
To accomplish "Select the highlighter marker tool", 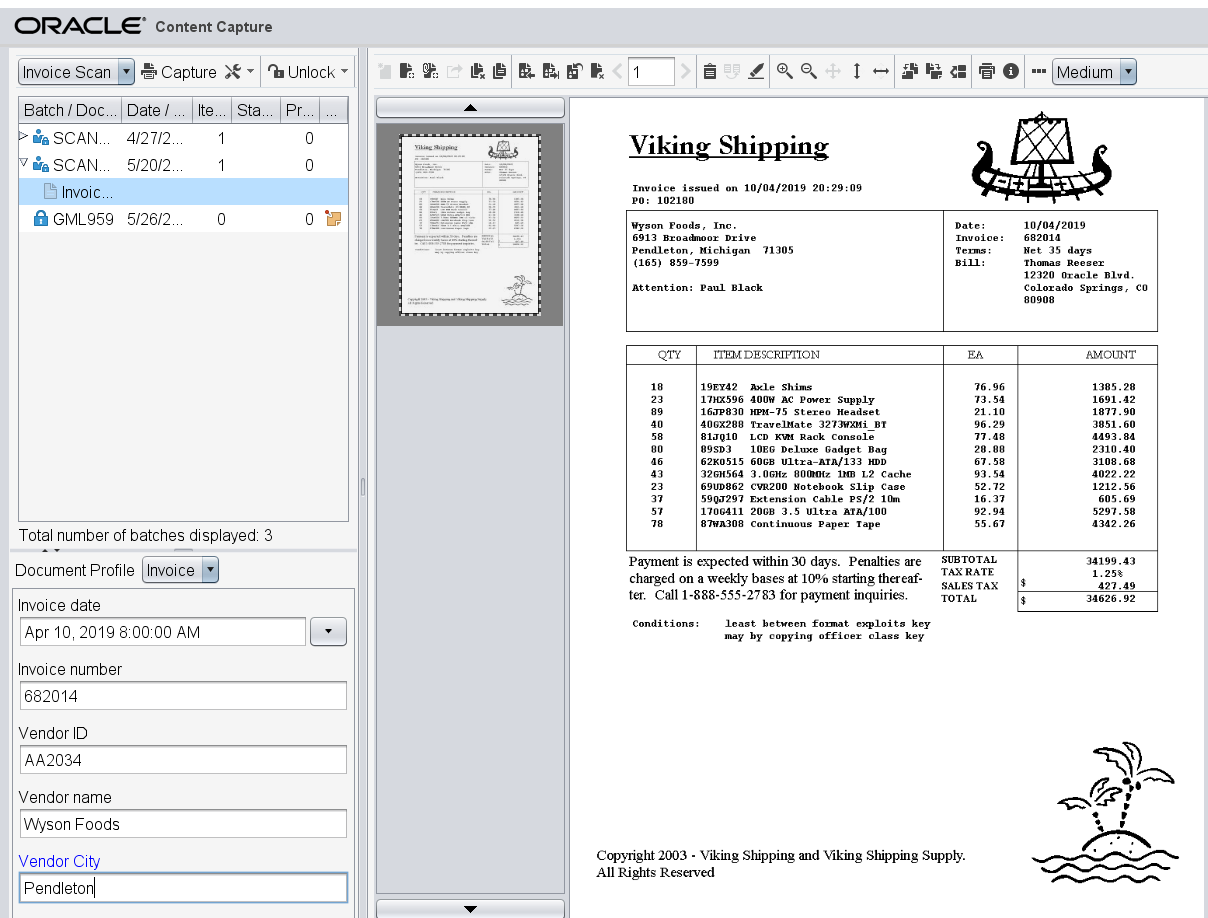I will pyautogui.click(x=756, y=71).
